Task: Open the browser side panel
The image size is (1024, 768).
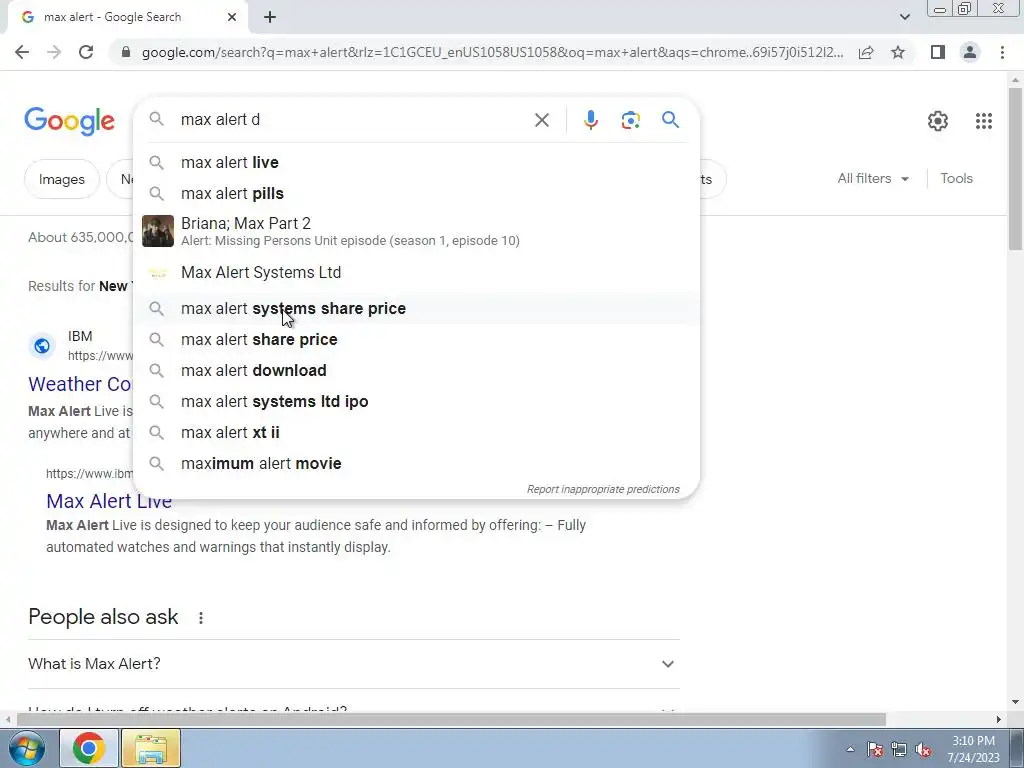Action: click(x=938, y=52)
